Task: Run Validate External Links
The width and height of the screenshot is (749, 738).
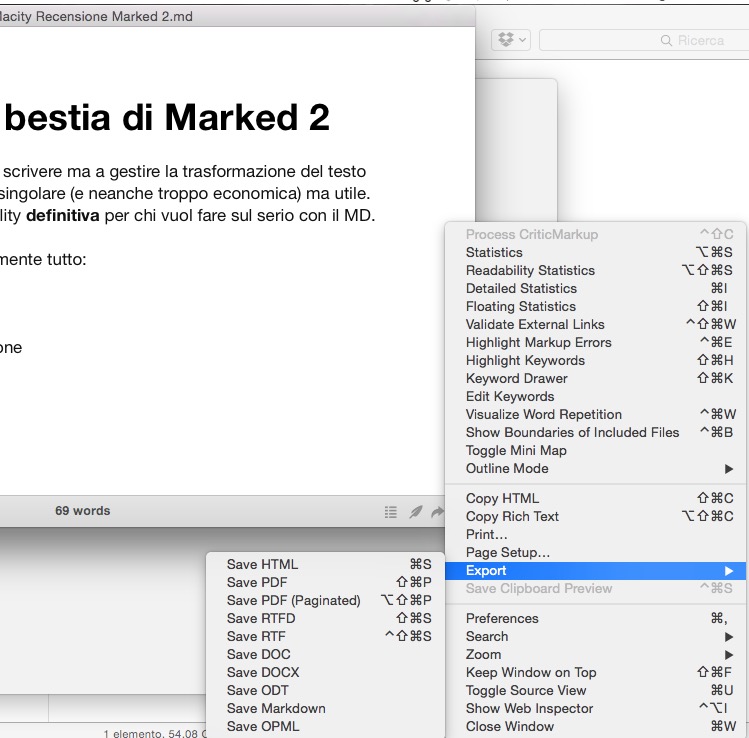Action: pos(595,324)
